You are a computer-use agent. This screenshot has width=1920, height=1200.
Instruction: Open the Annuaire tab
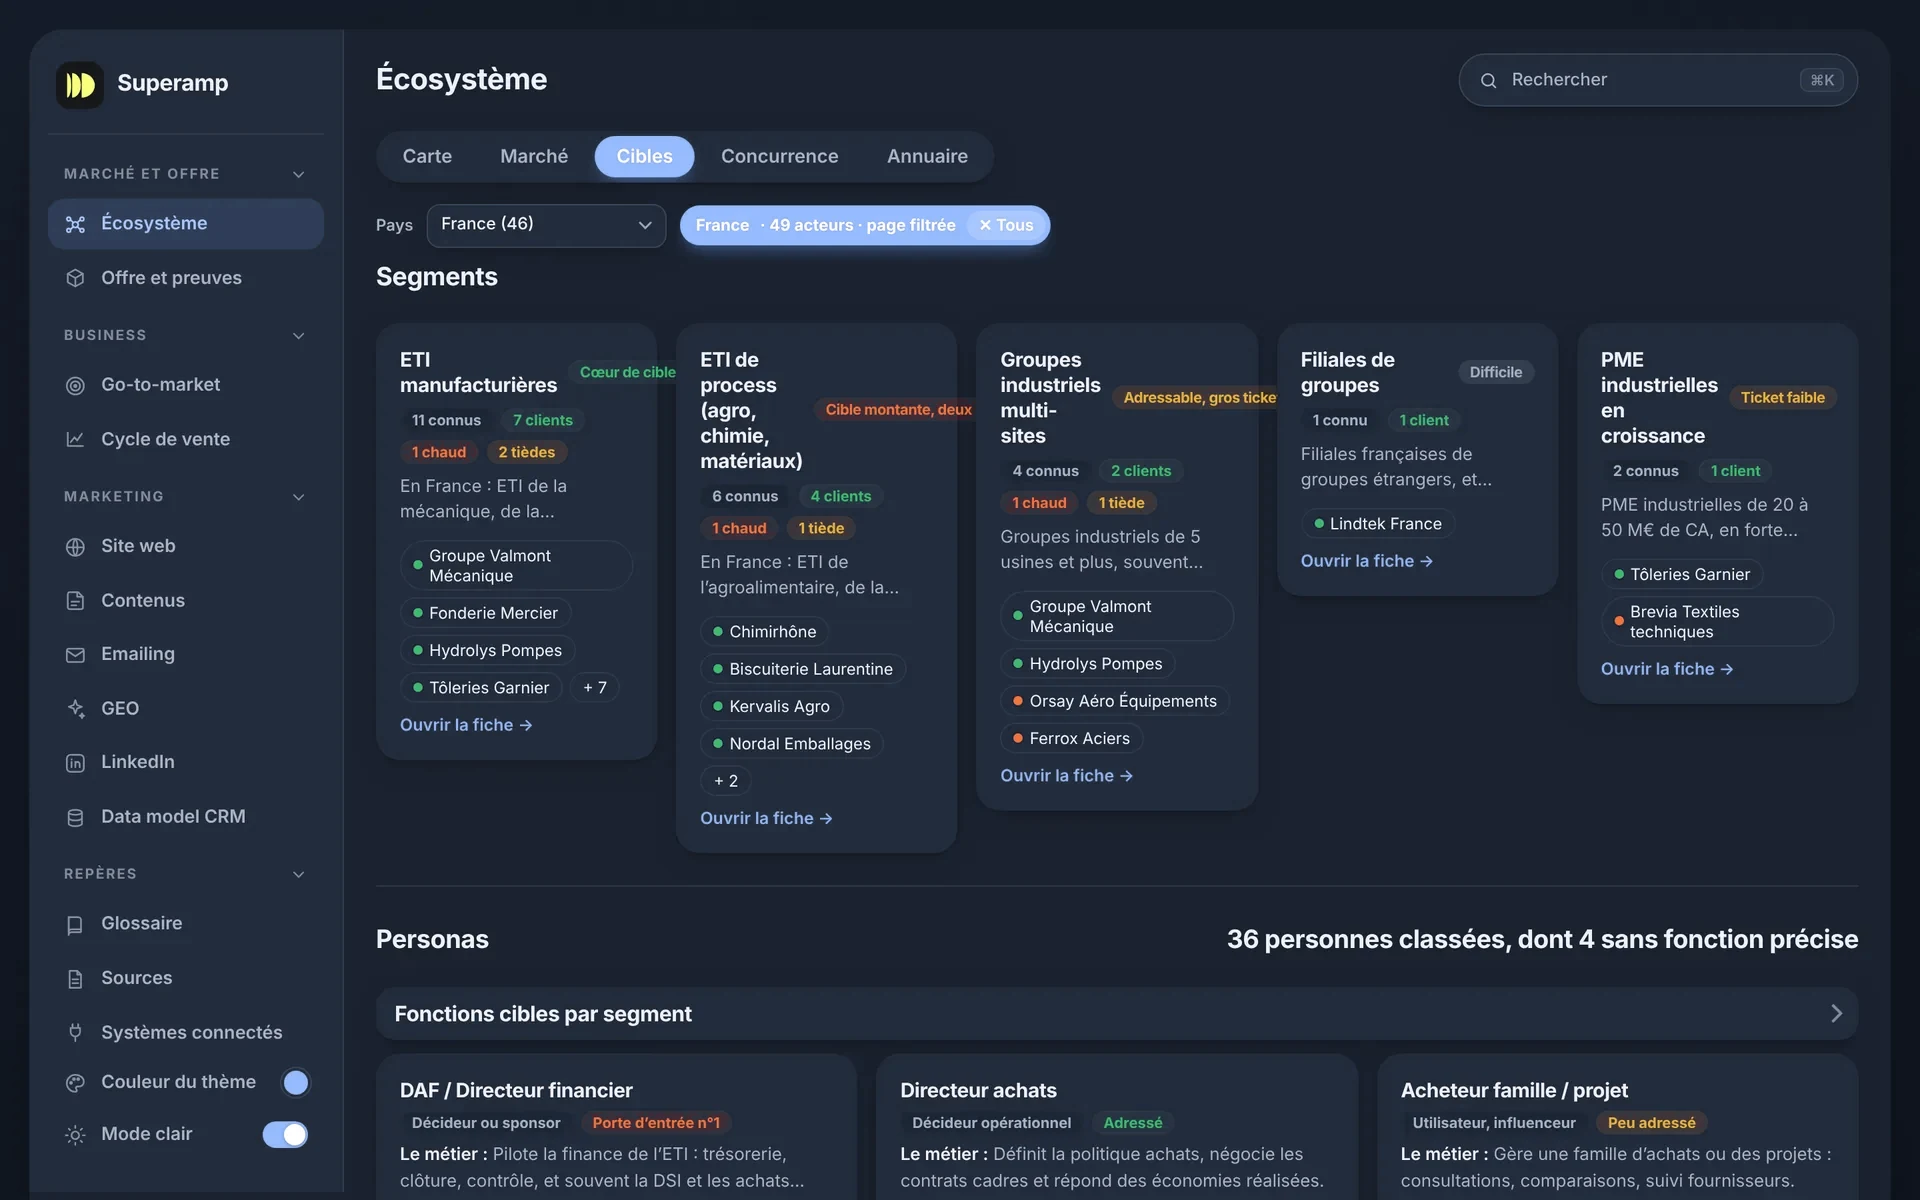pyautogui.click(x=927, y=156)
